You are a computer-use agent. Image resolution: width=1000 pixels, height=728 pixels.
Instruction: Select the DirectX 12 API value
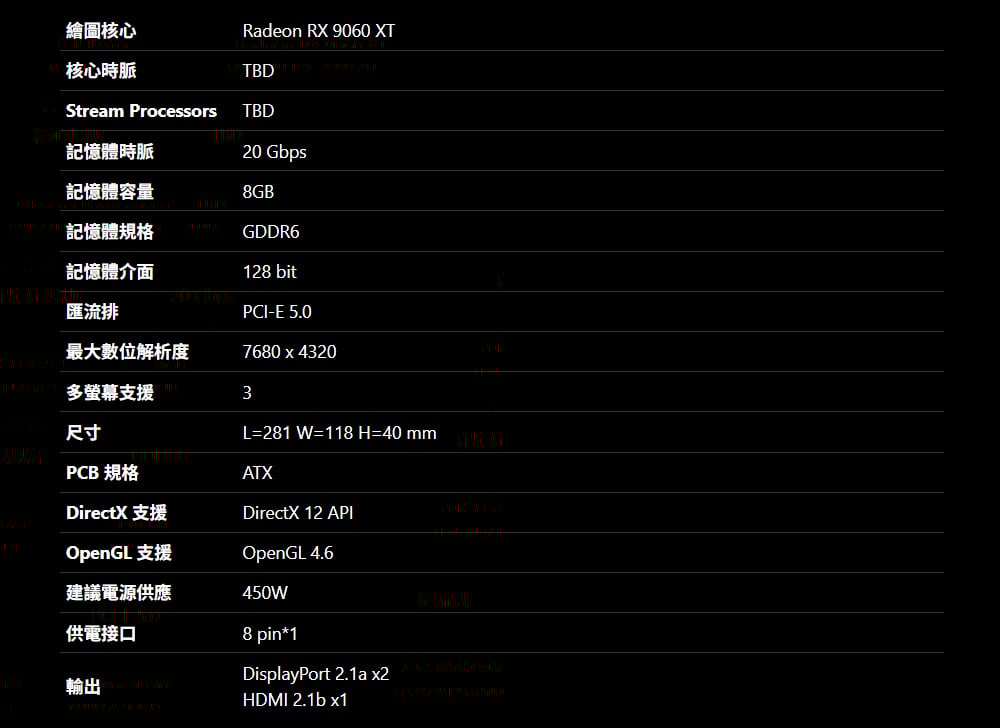pyautogui.click(x=297, y=513)
